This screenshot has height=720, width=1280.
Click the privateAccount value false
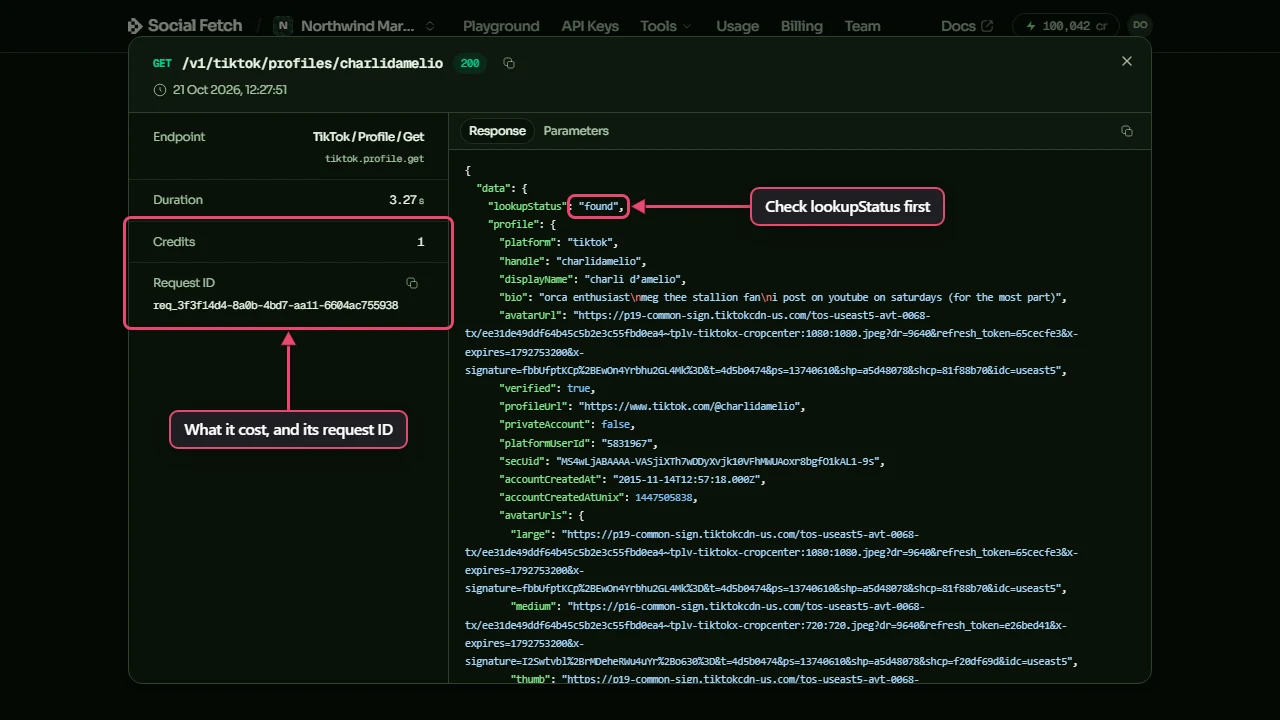617,424
